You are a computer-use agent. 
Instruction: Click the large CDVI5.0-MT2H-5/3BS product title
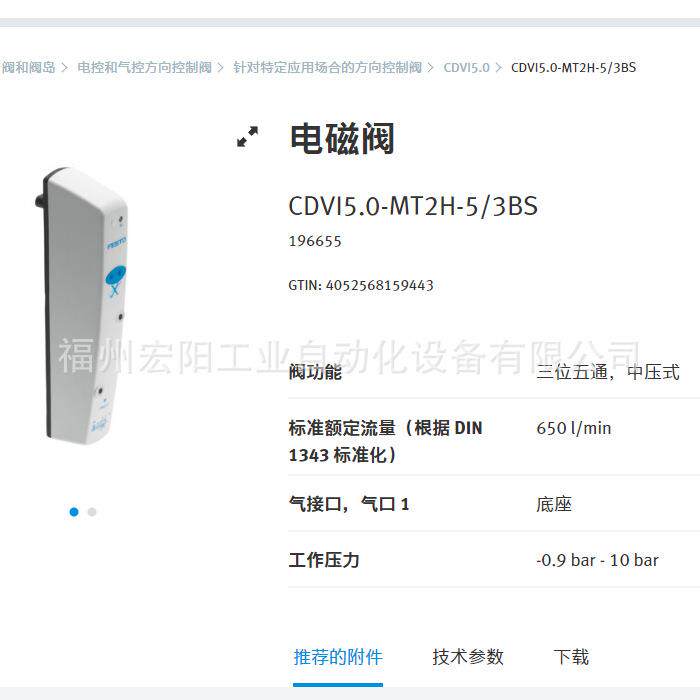pyautogui.click(x=413, y=206)
